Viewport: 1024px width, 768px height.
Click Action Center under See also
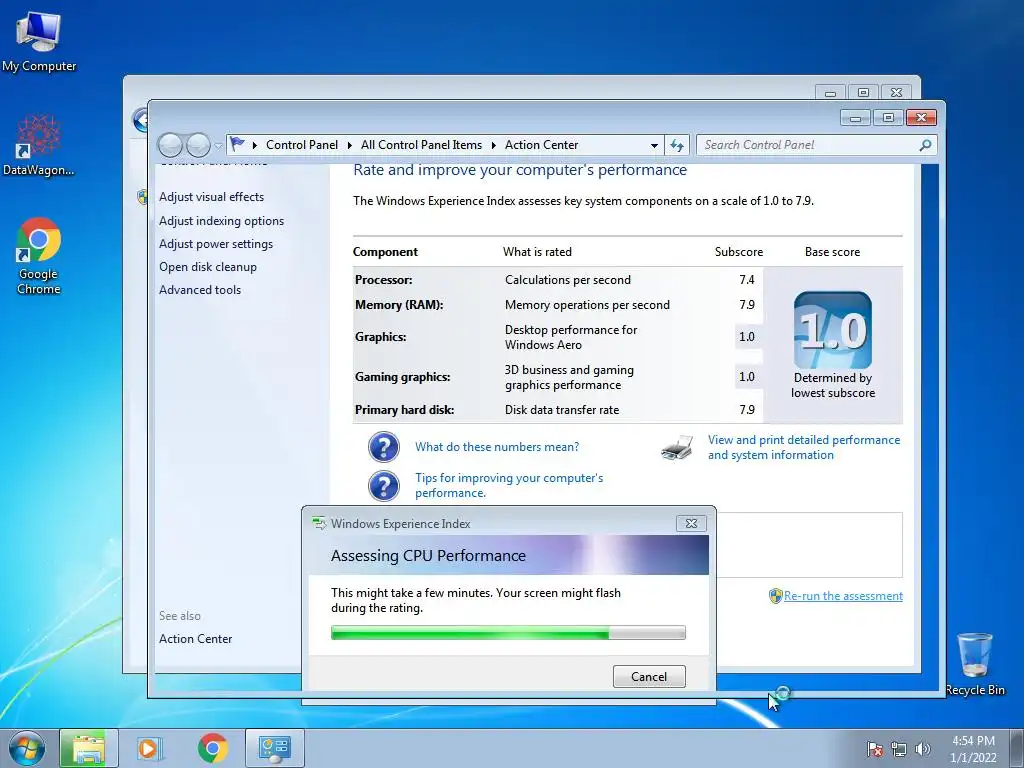click(195, 639)
